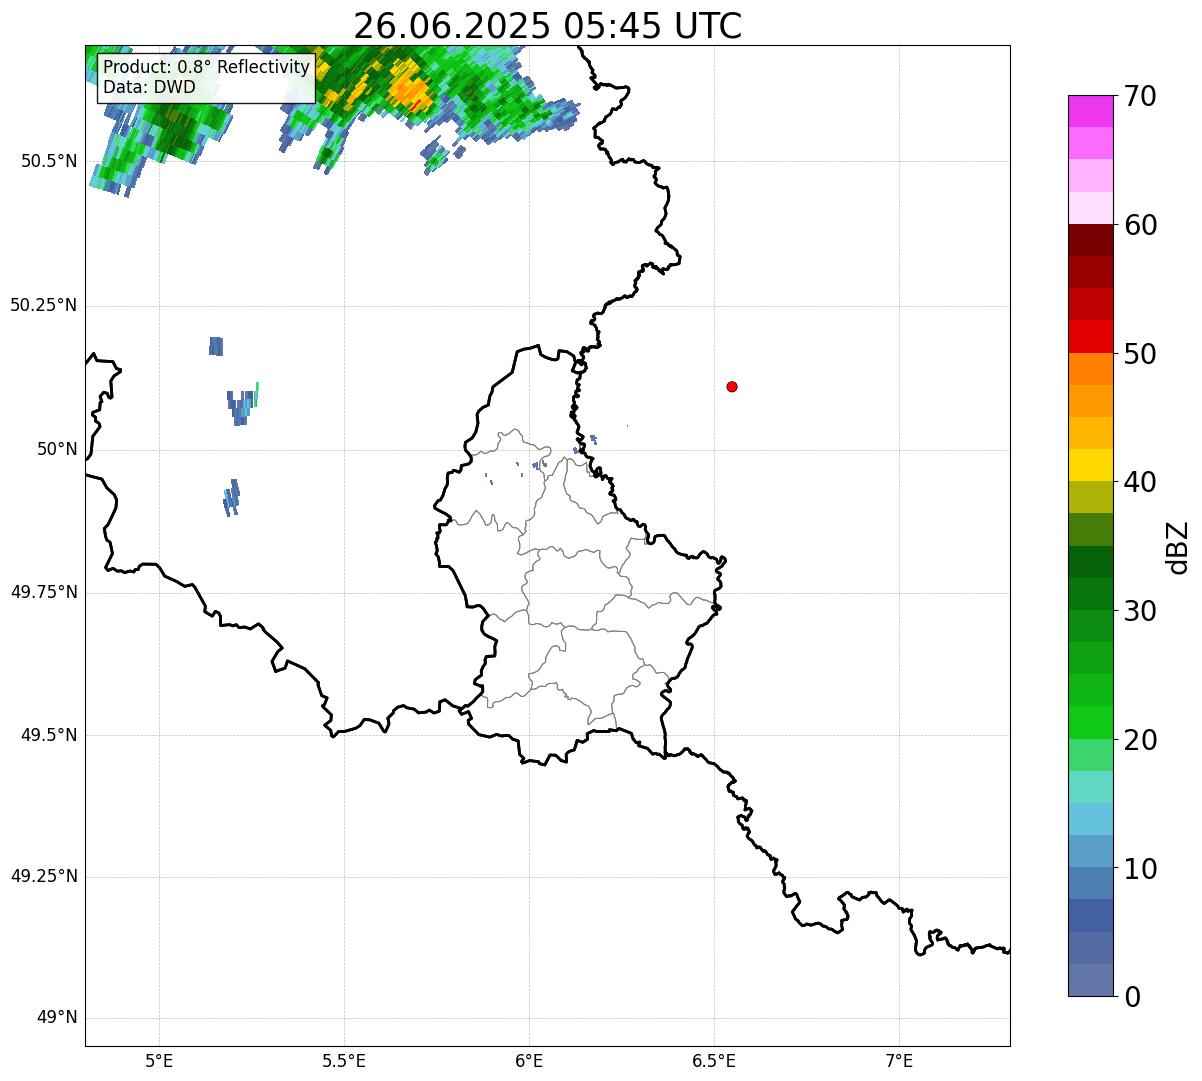Pick the magenta top colorbar segment
The height and width of the screenshot is (1081, 1202).
[x=1090, y=111]
